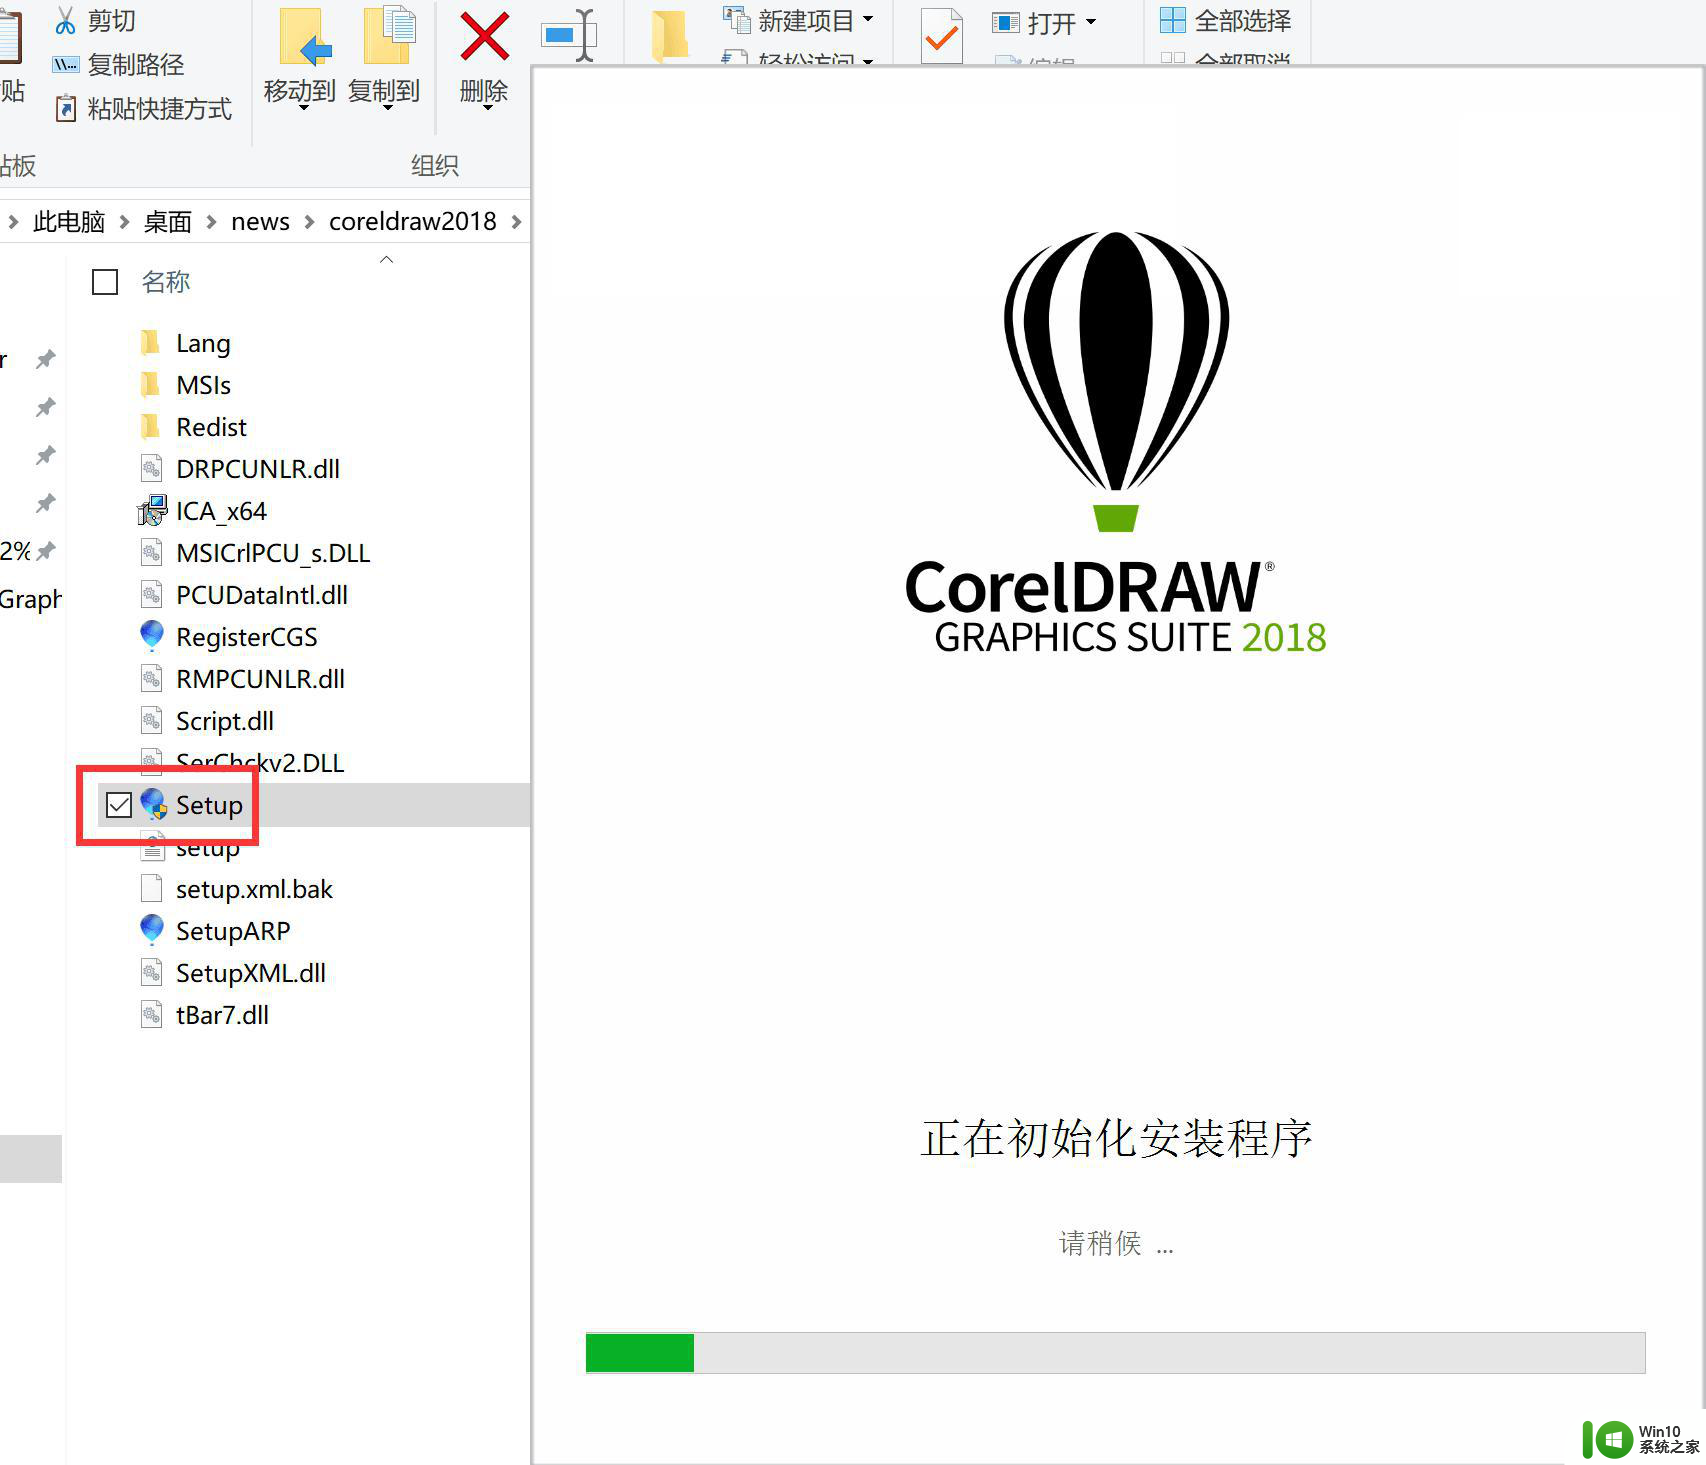Screen dimensions: 1706x1465
Task: Select the SetupARP balloon icon
Action: [152, 930]
